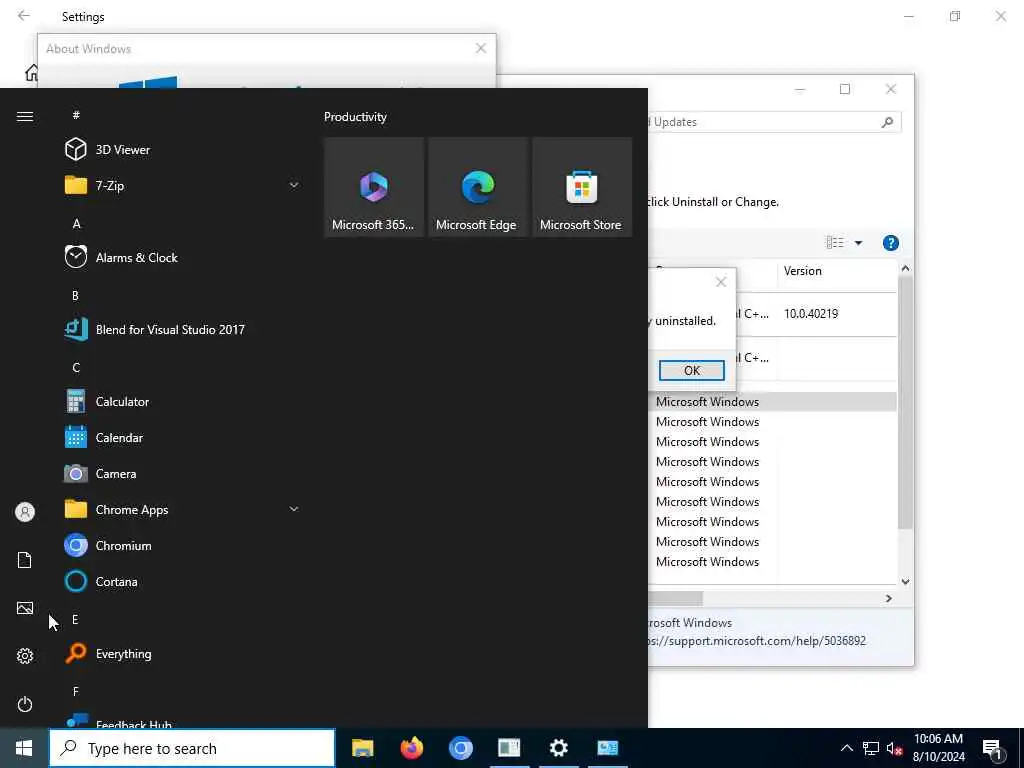Open 3D Viewer from the app list

[183, 150]
